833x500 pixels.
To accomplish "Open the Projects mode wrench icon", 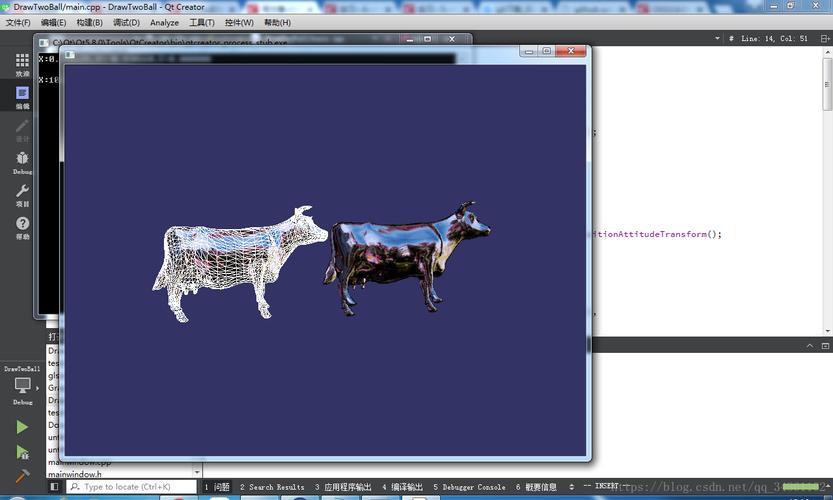I will (22, 195).
